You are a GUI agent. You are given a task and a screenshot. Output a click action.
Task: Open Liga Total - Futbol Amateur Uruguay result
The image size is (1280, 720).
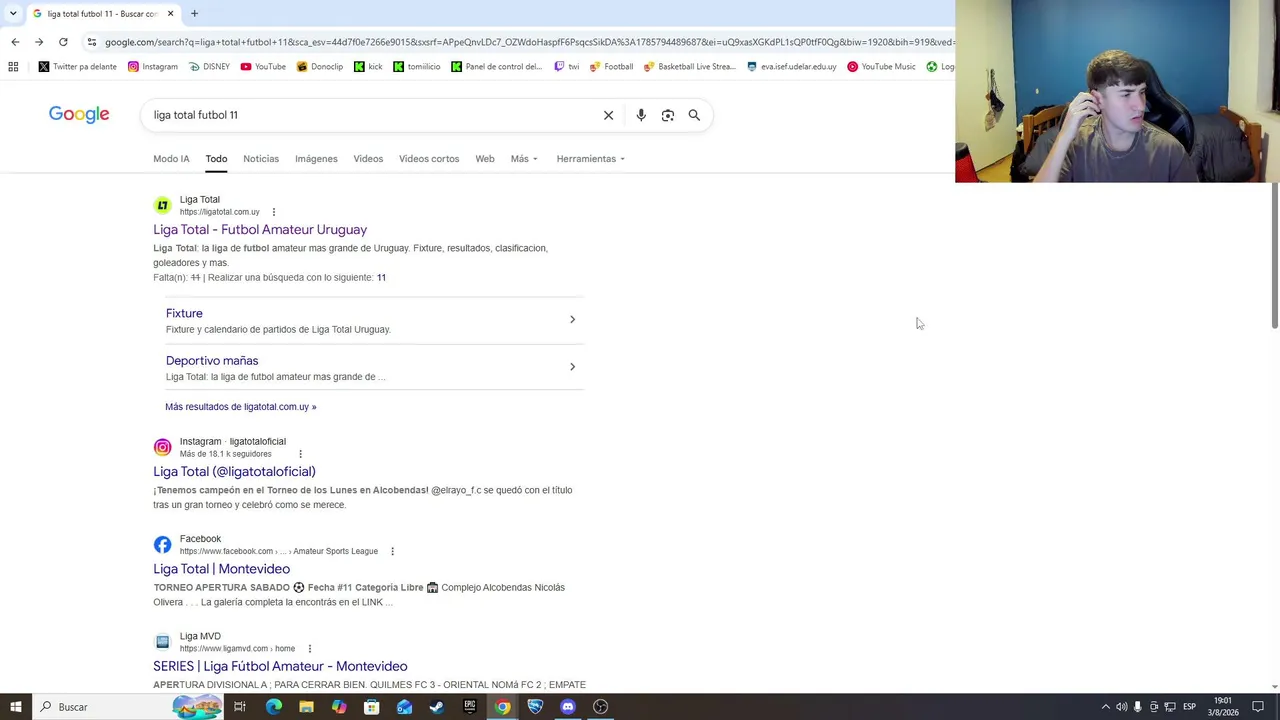tap(260, 230)
